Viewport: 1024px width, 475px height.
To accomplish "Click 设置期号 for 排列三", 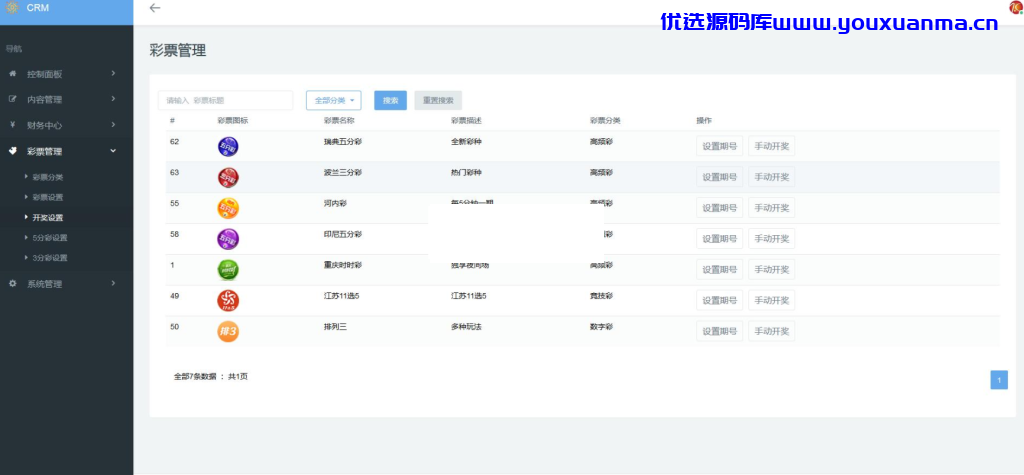I will point(720,331).
